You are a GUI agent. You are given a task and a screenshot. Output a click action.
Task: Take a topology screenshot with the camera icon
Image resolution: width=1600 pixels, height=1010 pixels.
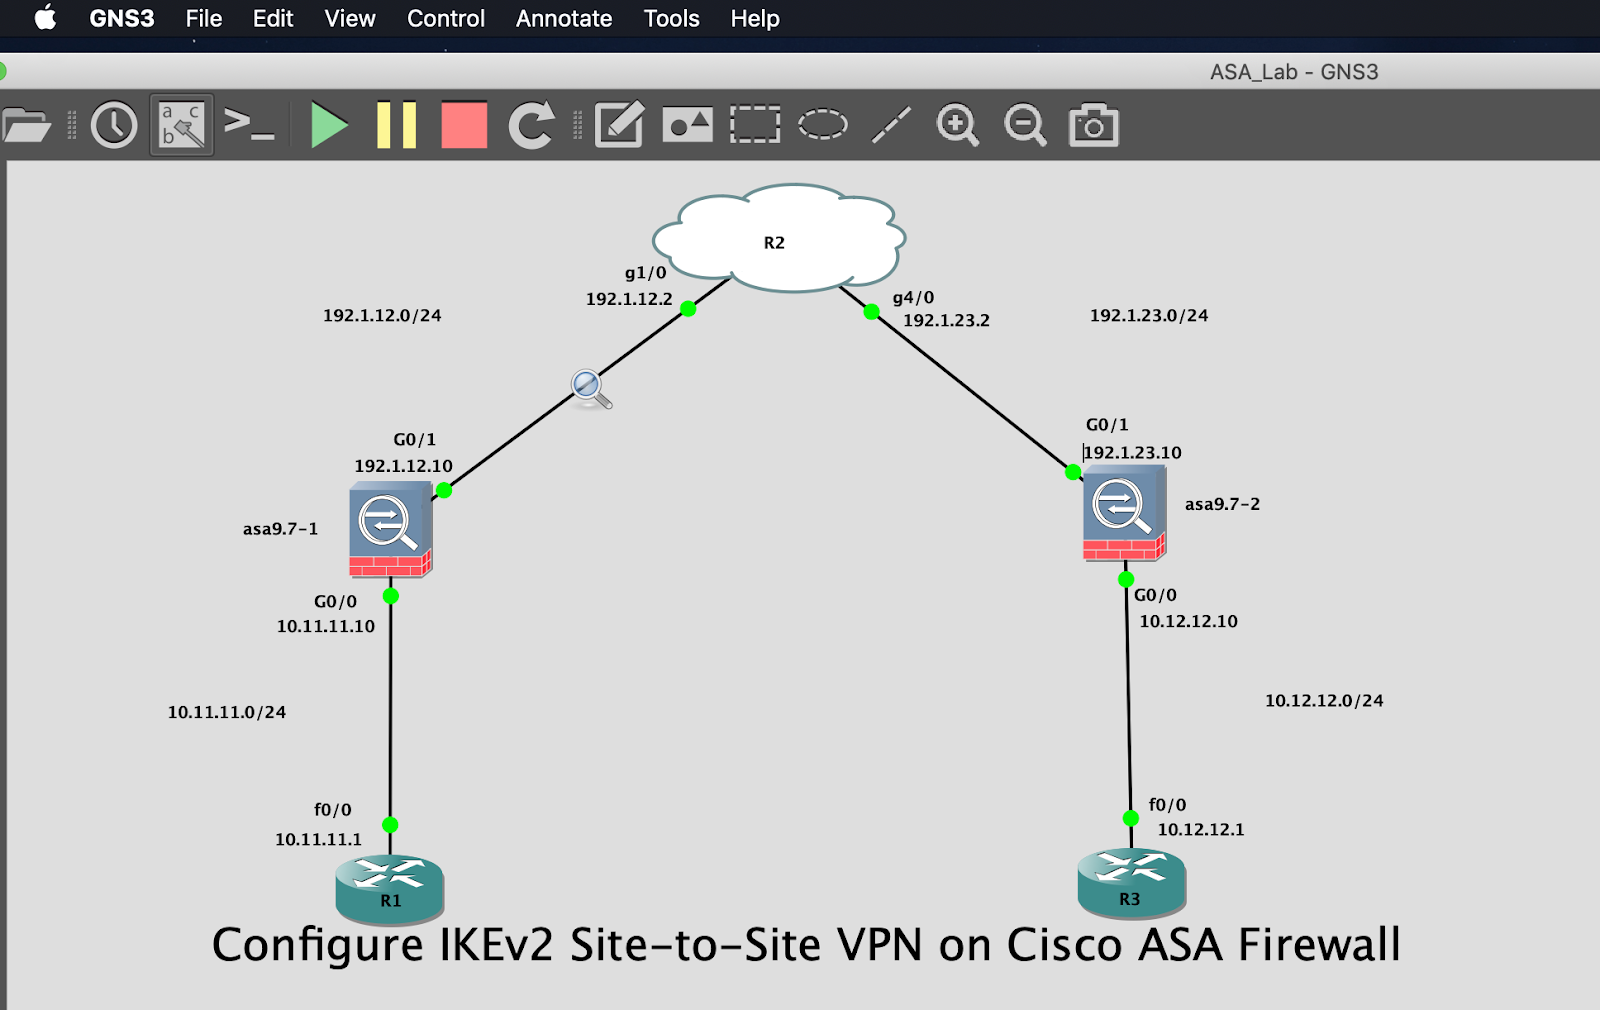[1093, 124]
